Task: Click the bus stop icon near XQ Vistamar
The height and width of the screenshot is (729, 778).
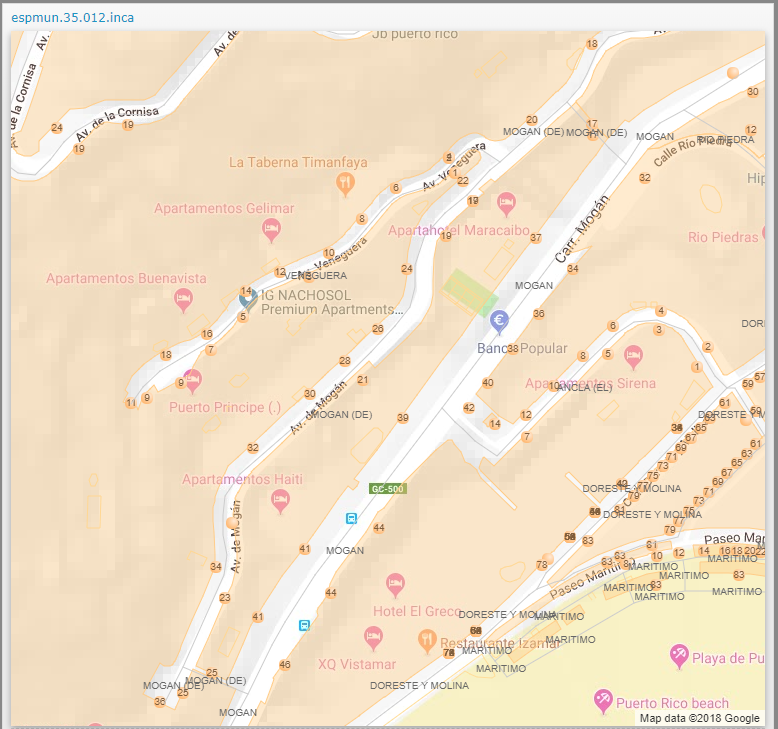Action: pyautogui.click(x=304, y=625)
